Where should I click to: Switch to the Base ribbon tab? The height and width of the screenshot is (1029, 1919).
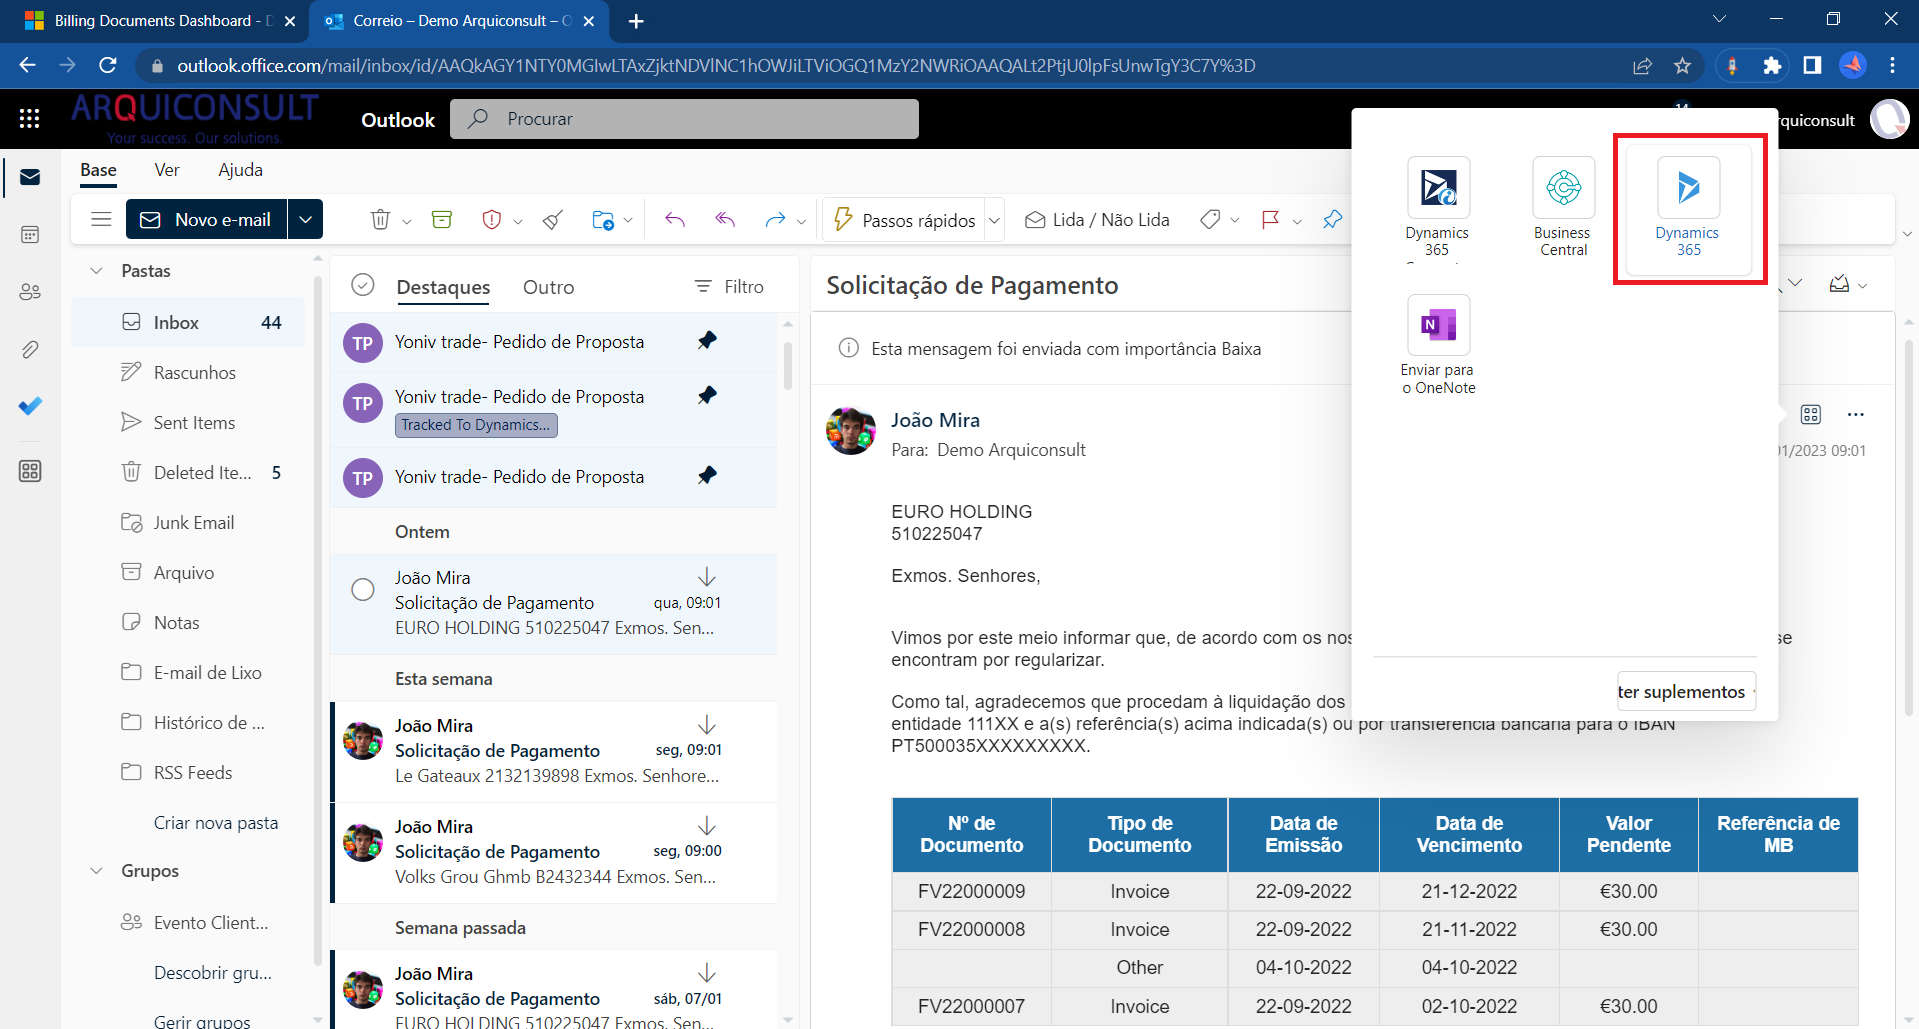(x=98, y=170)
